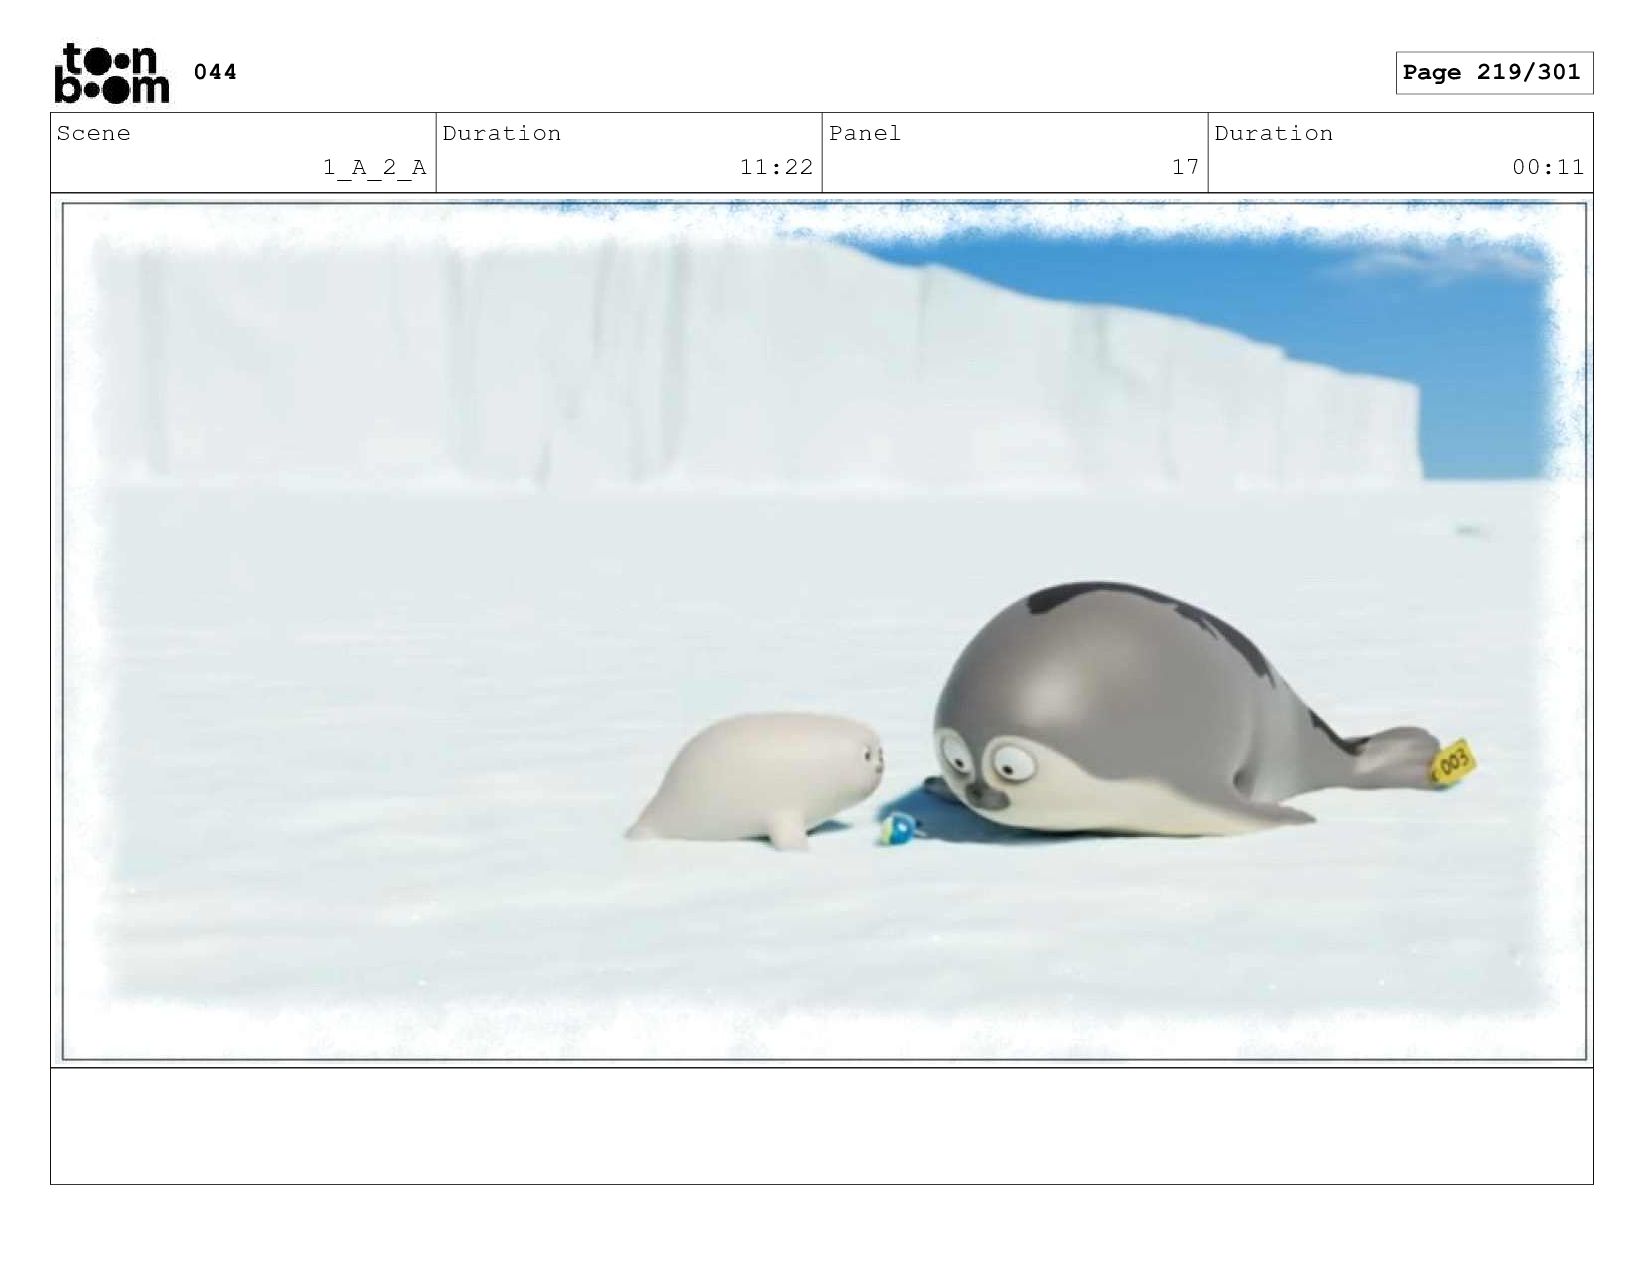Click the Scene label
This screenshot has width=1646, height=1275.
point(93,134)
